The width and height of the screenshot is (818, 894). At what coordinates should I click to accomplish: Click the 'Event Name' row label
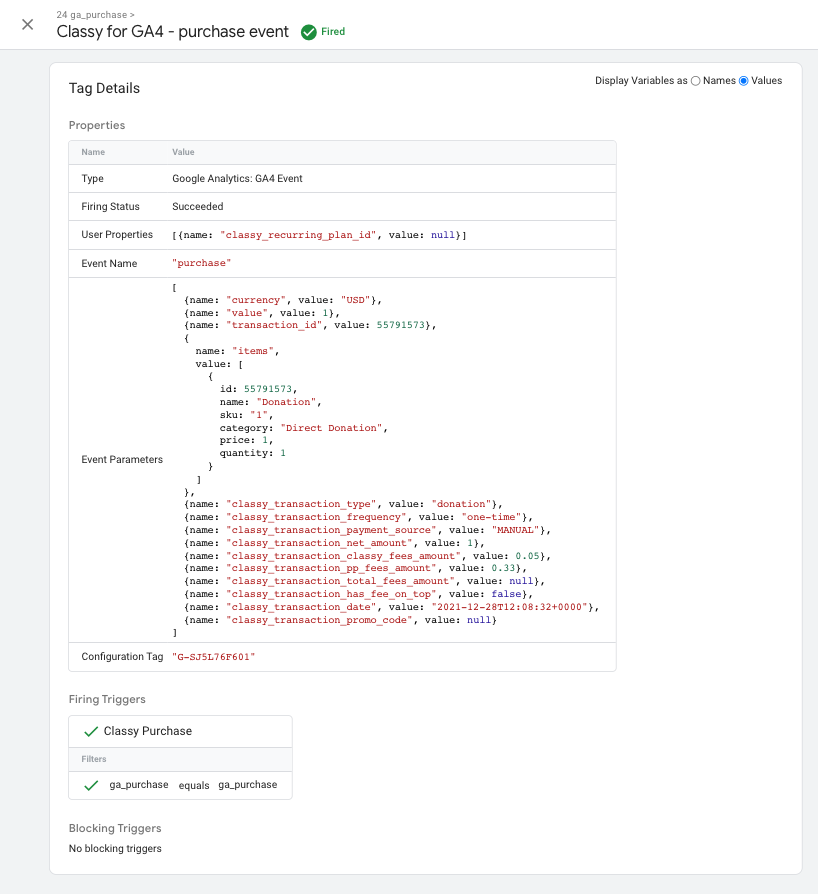pos(109,263)
